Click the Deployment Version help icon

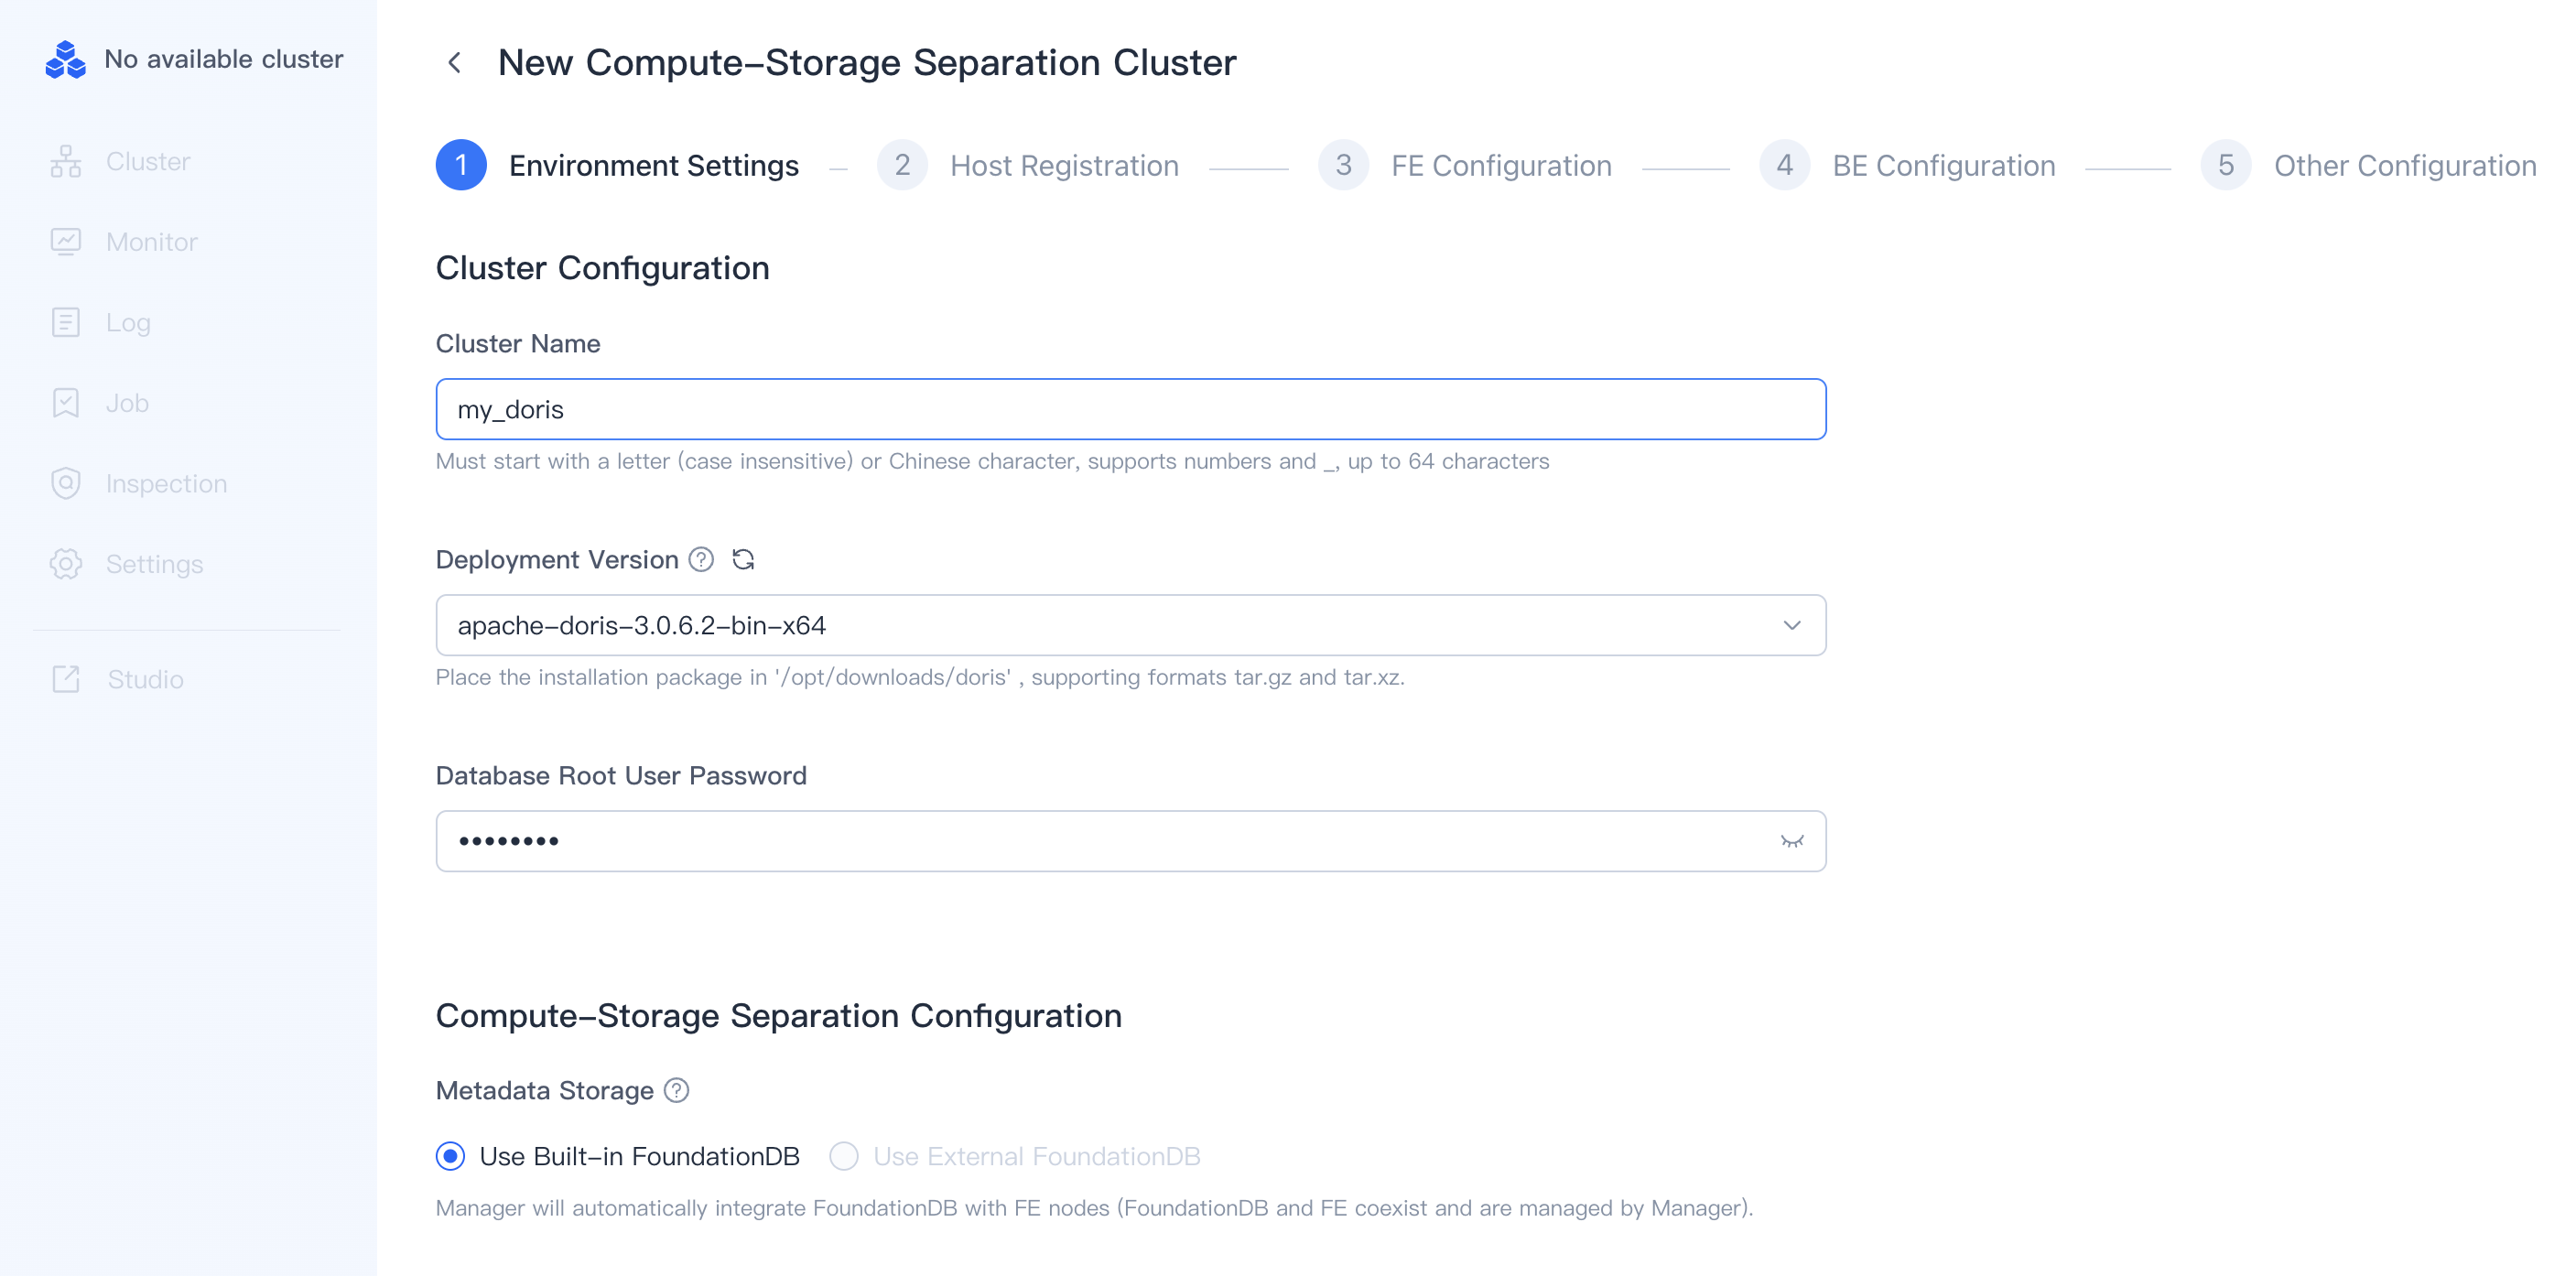pyautogui.click(x=701, y=559)
